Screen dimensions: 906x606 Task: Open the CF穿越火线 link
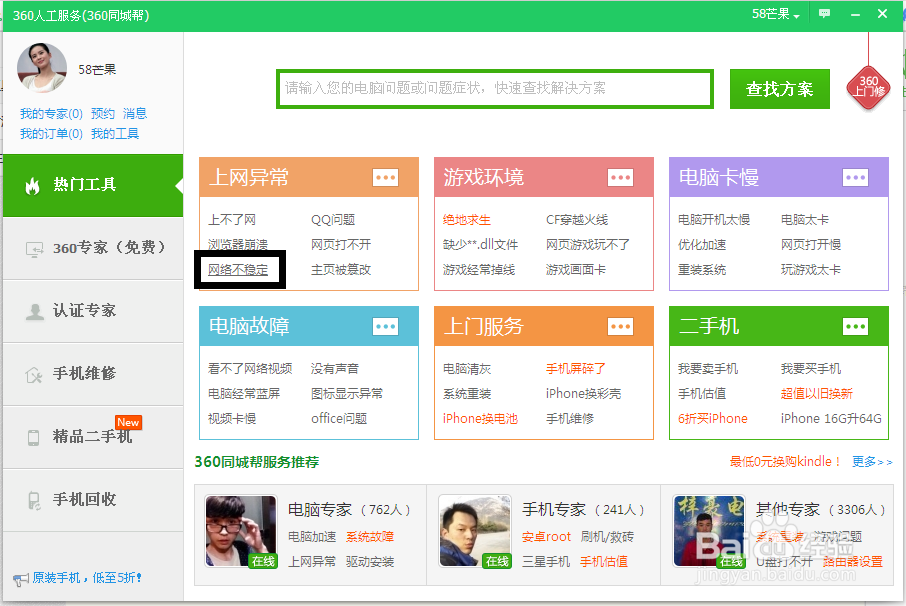577,220
